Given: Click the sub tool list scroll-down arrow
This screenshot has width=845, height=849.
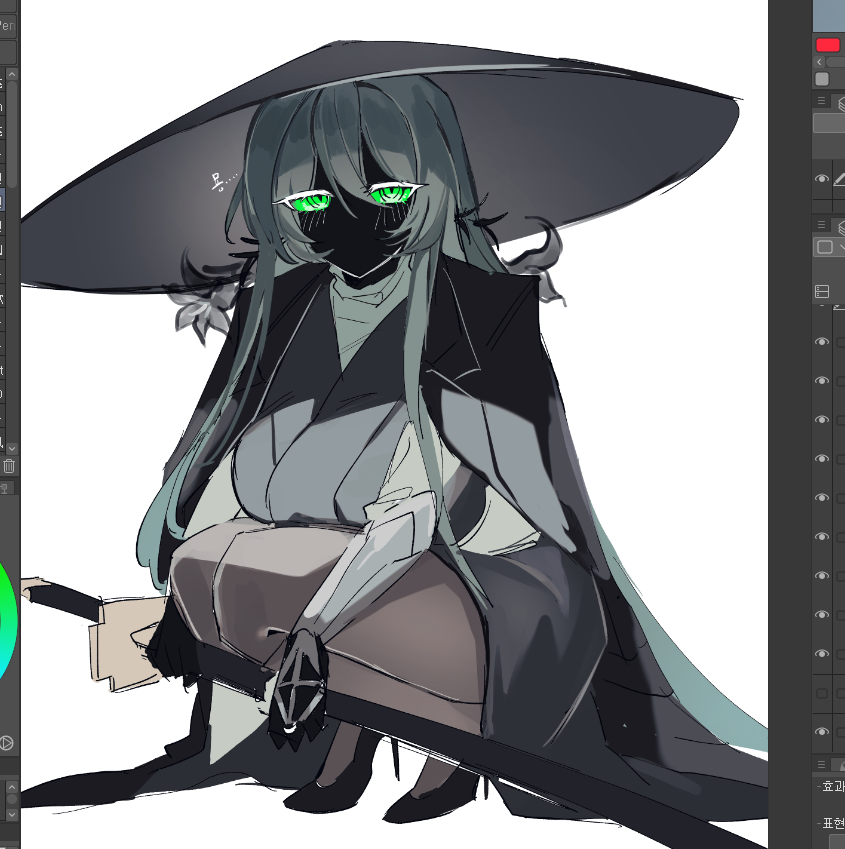Looking at the screenshot, I should pyautogui.click(x=12, y=448).
